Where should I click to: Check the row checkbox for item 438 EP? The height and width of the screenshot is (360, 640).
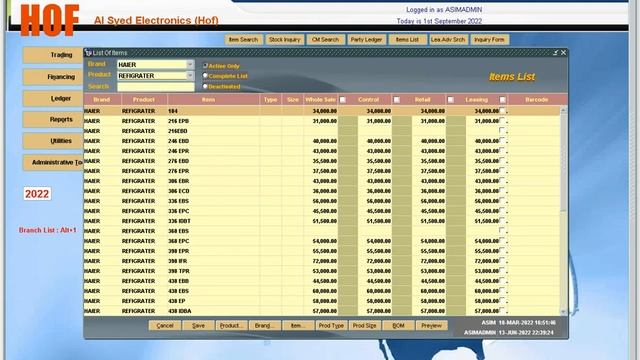click(502, 300)
